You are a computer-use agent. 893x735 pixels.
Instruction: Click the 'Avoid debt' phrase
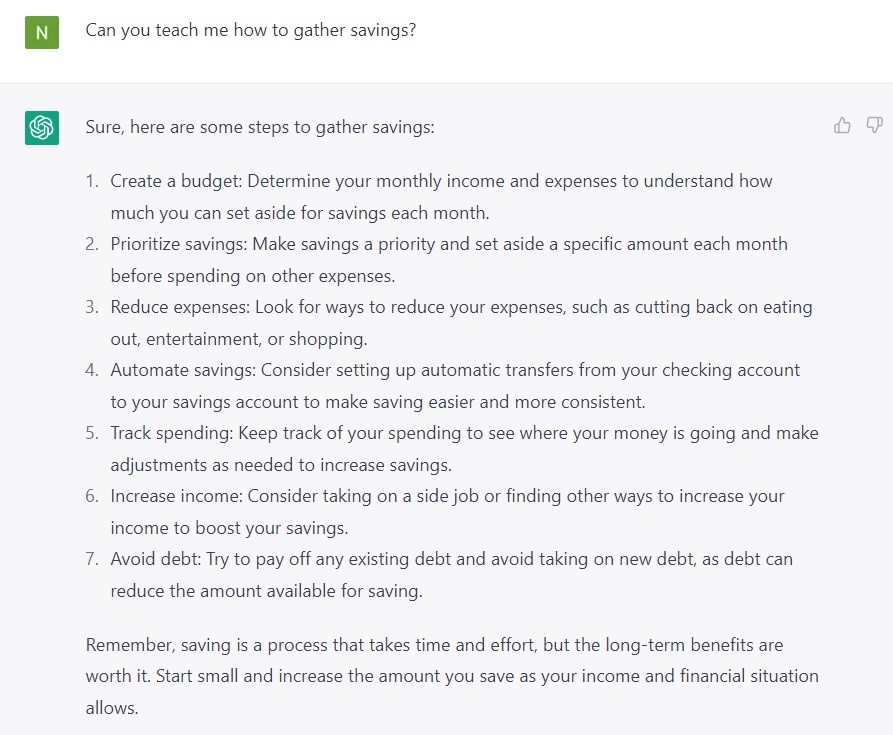155,559
